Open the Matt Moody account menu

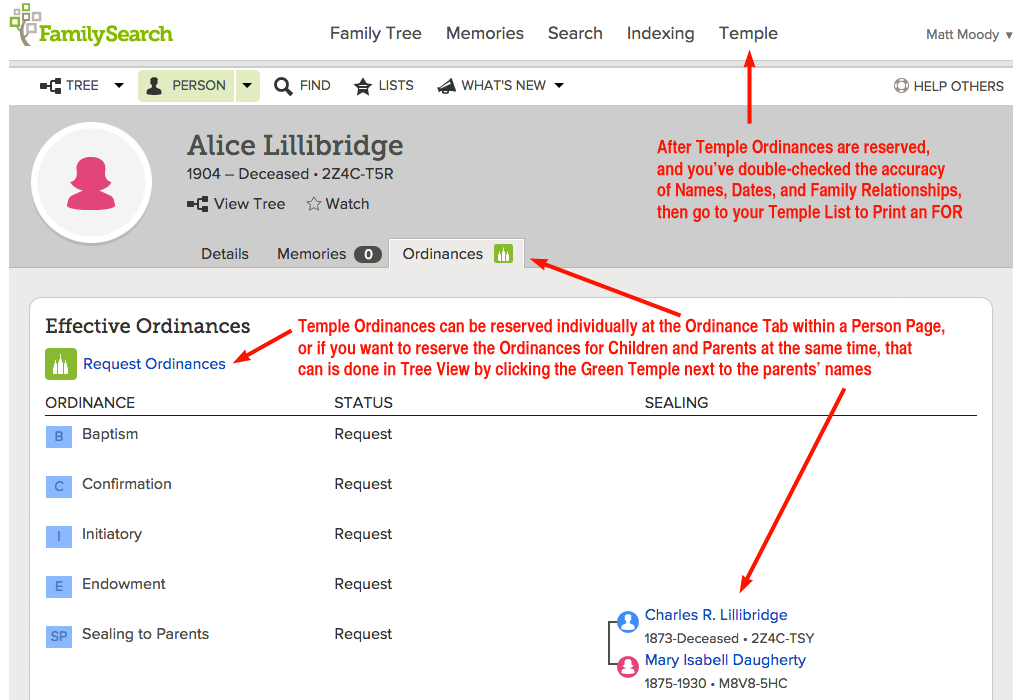click(969, 34)
